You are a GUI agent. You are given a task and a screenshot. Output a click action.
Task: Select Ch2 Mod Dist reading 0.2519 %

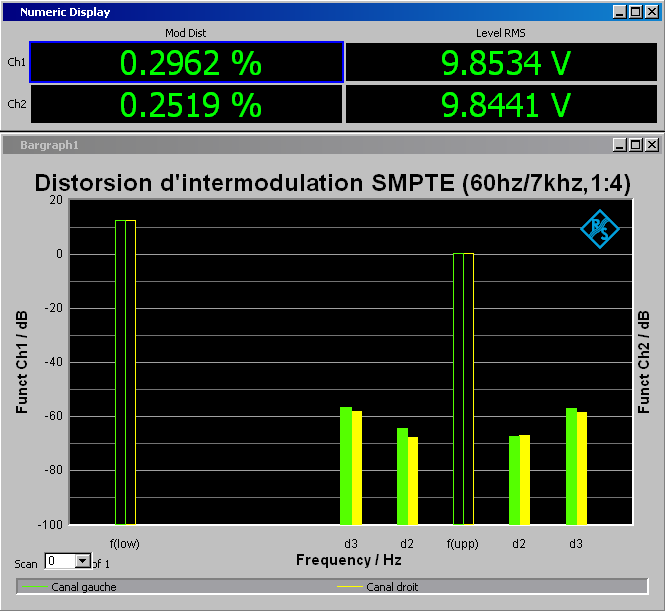tap(187, 104)
